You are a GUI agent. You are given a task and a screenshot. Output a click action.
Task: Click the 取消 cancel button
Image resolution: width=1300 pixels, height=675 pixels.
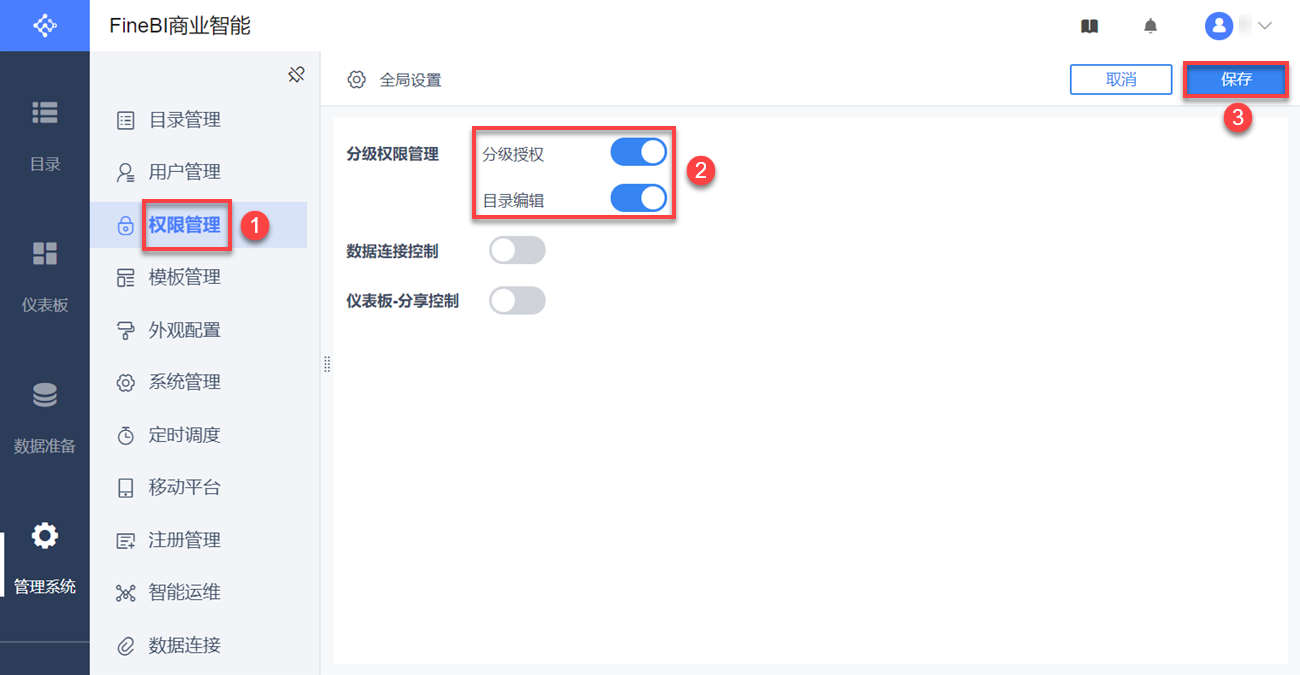pyautogui.click(x=1120, y=80)
